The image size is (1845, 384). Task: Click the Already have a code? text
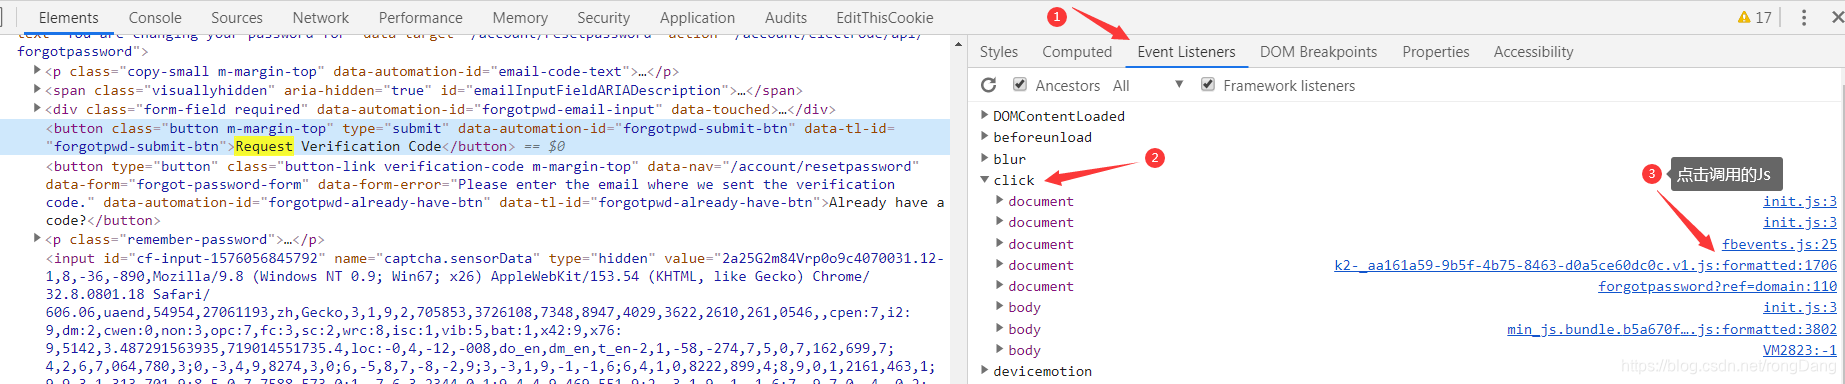[x=495, y=211]
